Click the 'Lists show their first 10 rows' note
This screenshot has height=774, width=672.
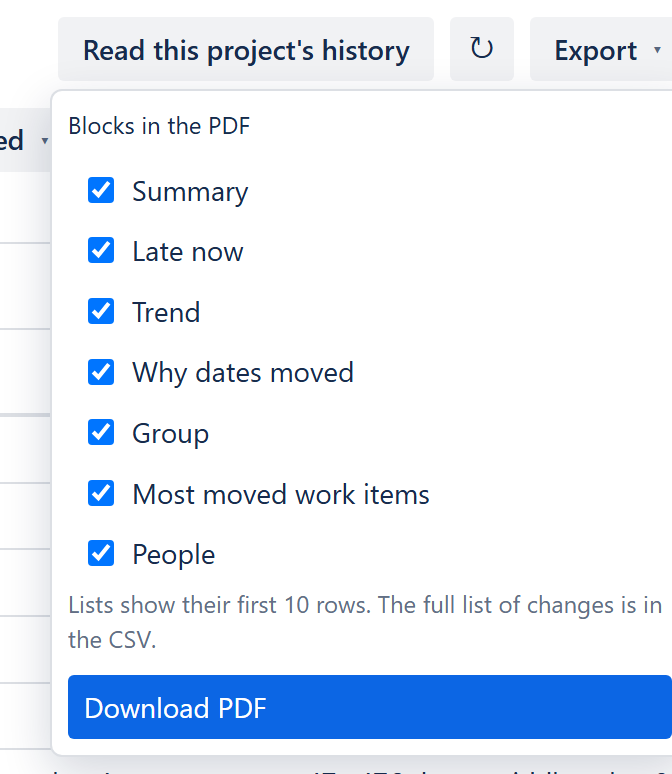point(365,622)
